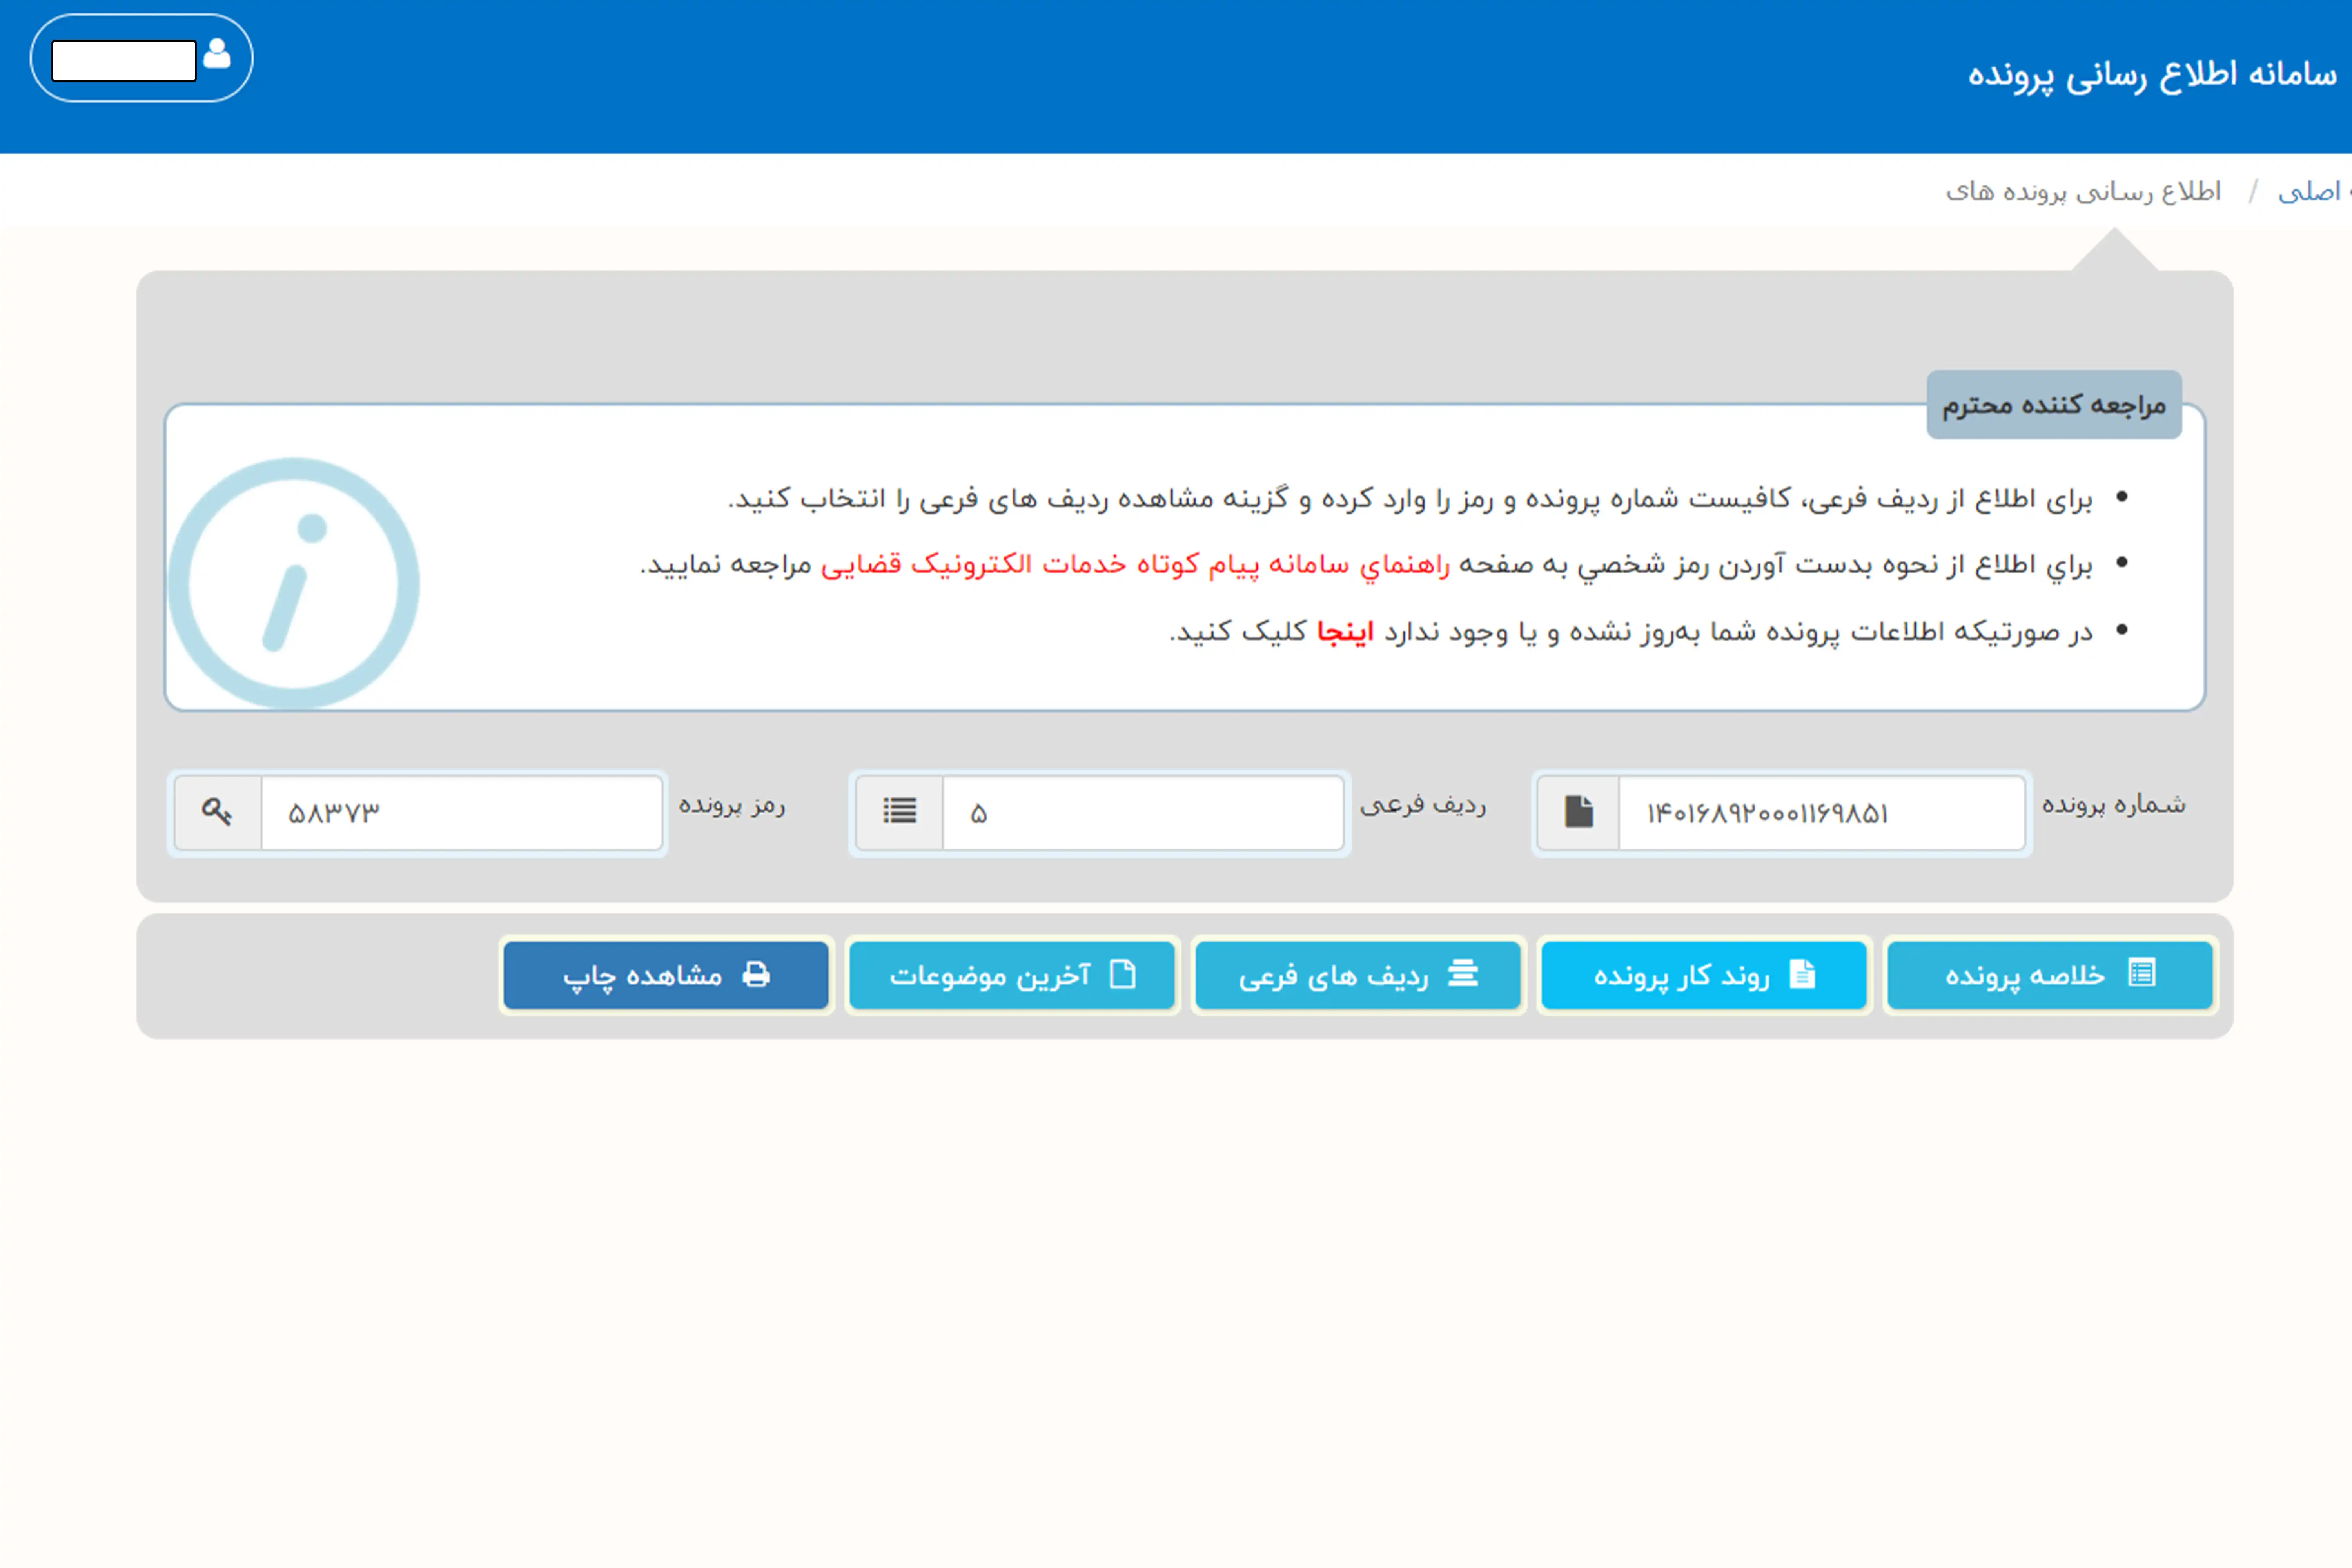Click the red اینجا link
The height and width of the screenshot is (1568, 2352).
1345,632
